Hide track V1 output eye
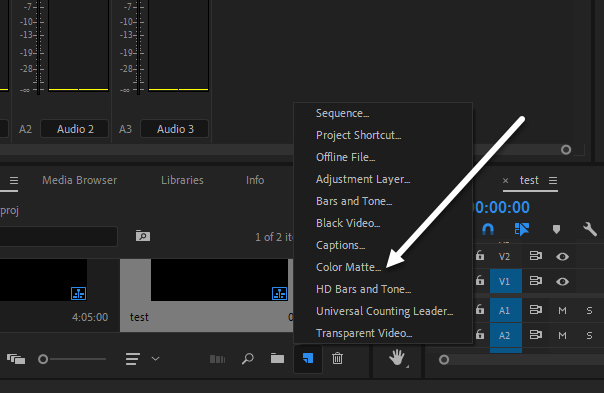Screen dimensions: 604x393 click(x=562, y=282)
